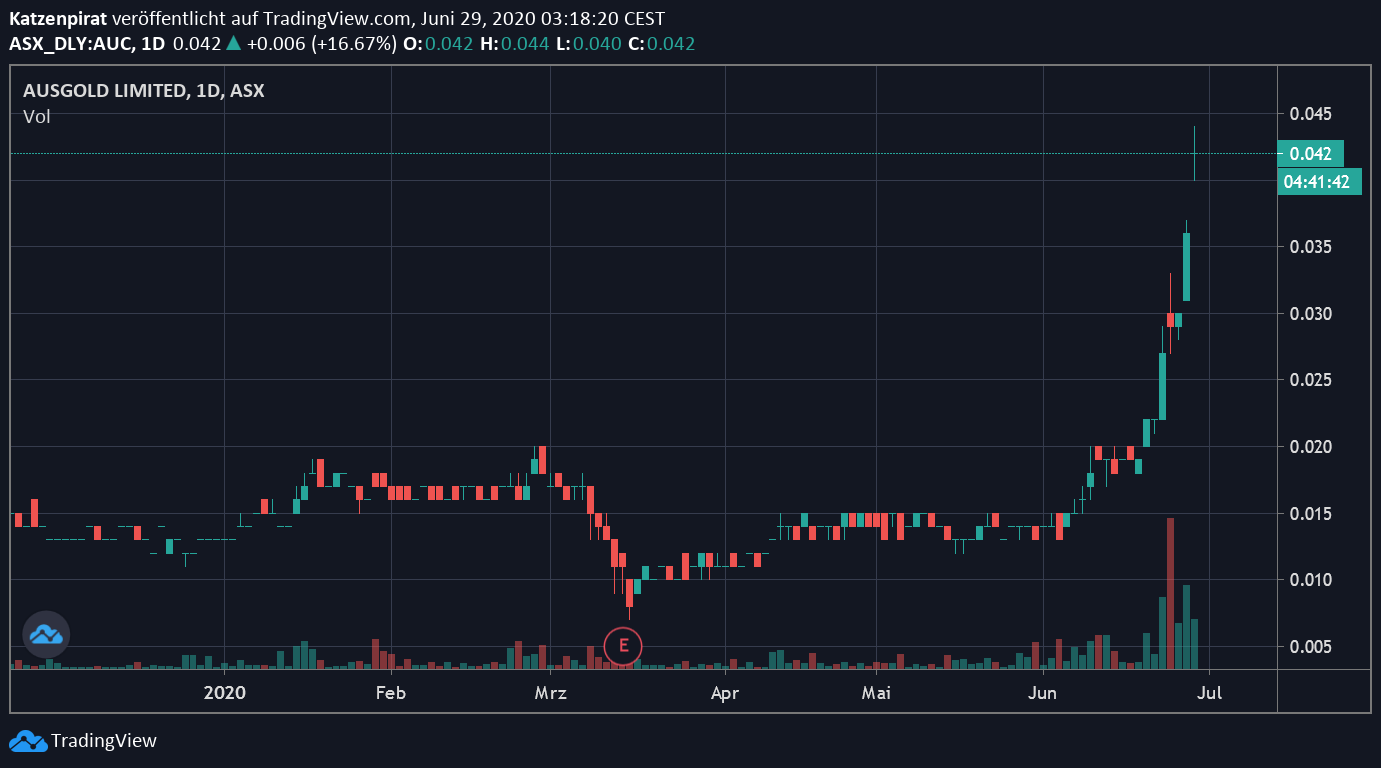Click the TradingView wordmark below the chart
1381x768 pixels.
coord(104,741)
